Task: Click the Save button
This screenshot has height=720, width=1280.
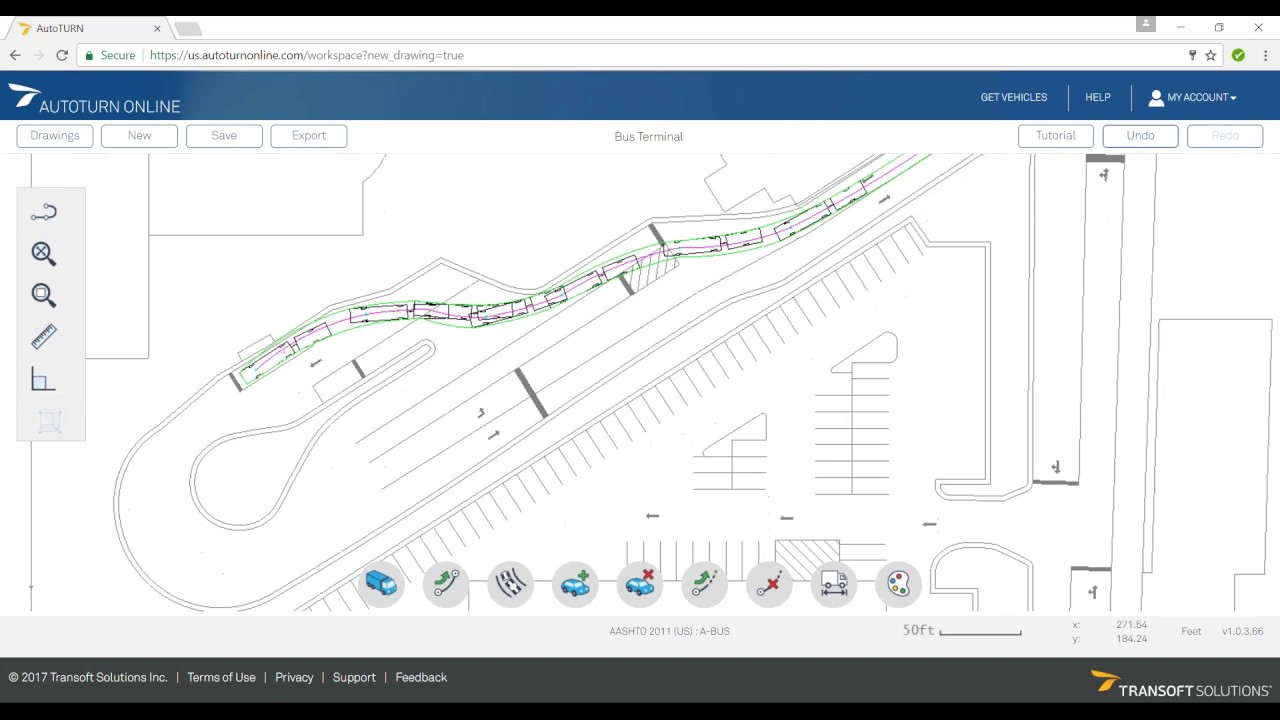Action: 224,136
